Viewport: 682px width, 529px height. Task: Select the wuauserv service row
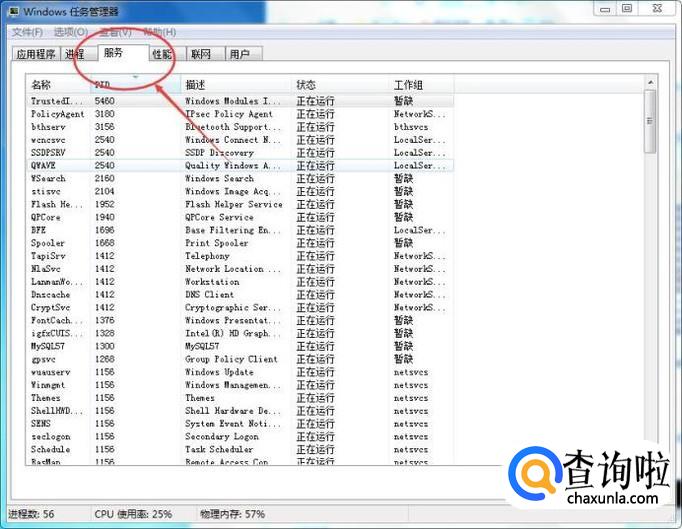(x=240, y=372)
